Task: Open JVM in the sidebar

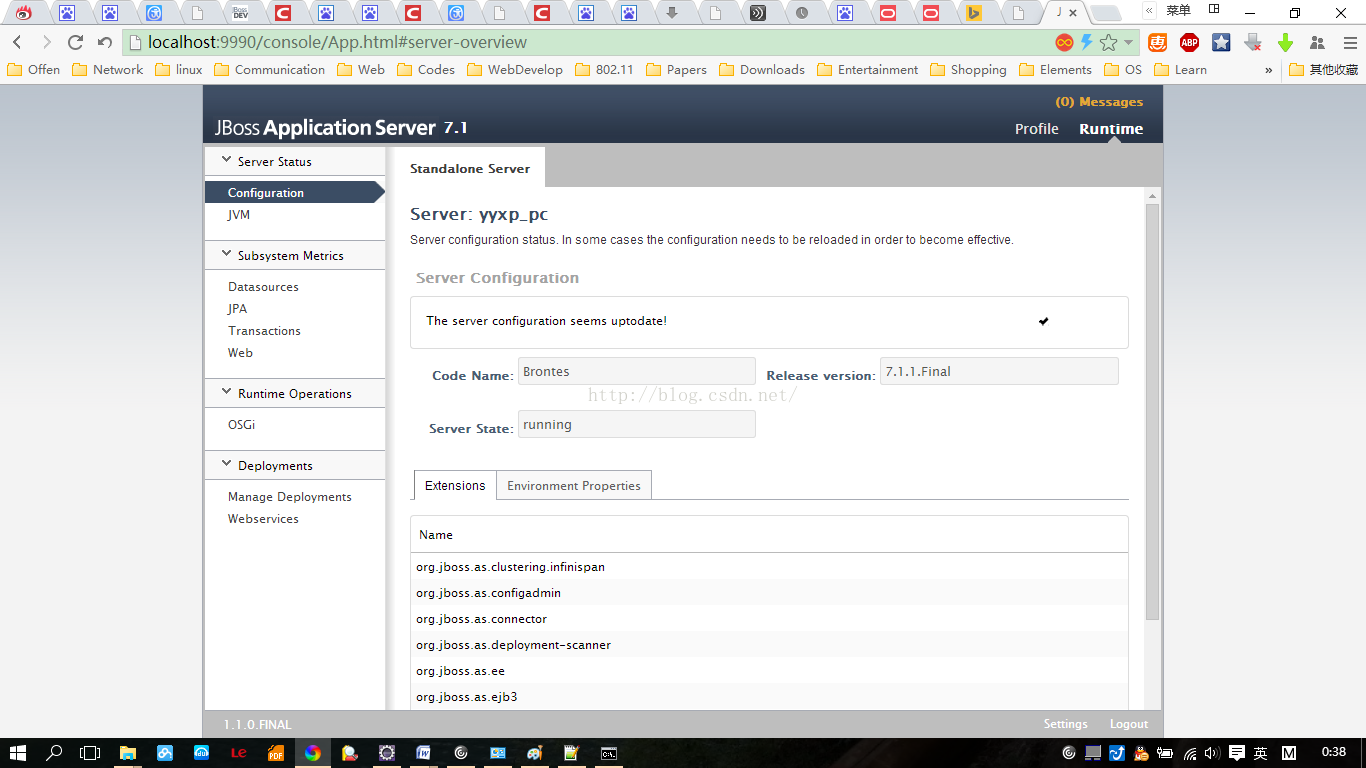Action: coord(239,214)
